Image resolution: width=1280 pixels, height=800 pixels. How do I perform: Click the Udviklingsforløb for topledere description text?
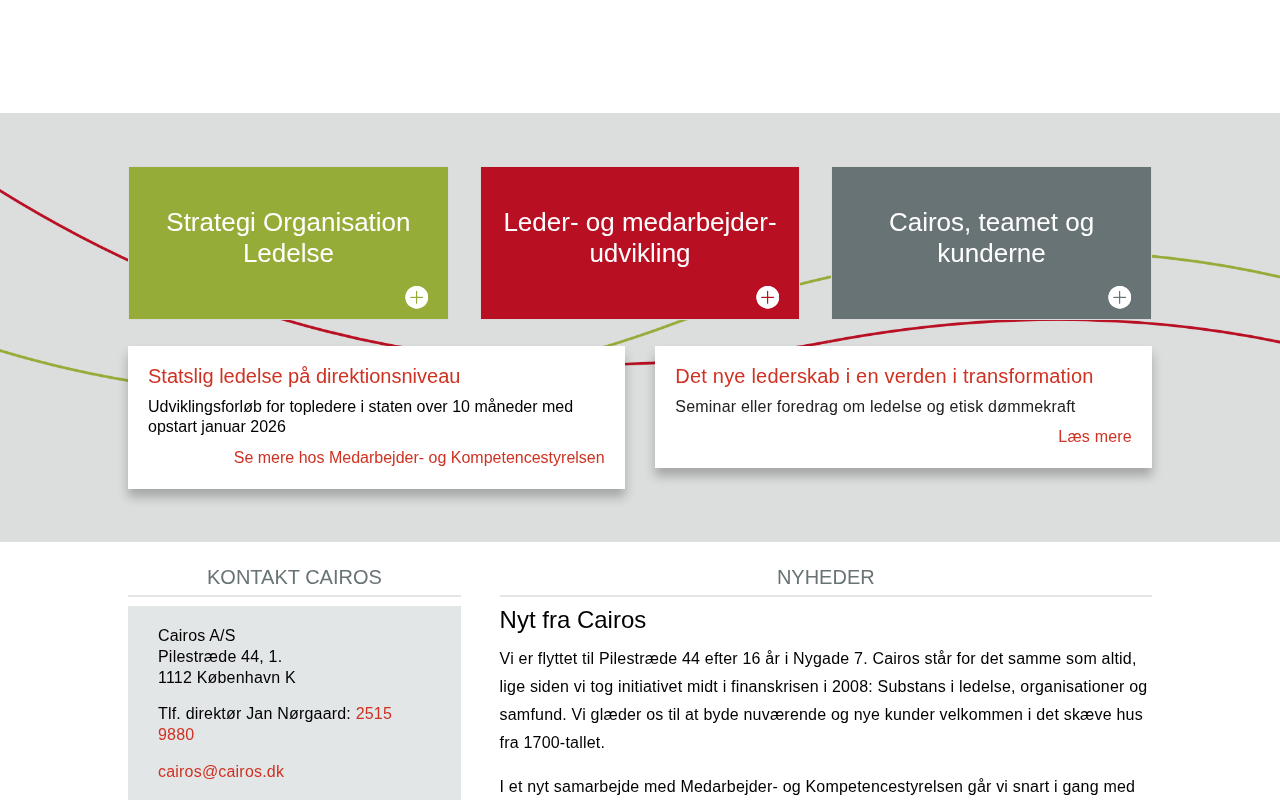click(x=361, y=416)
